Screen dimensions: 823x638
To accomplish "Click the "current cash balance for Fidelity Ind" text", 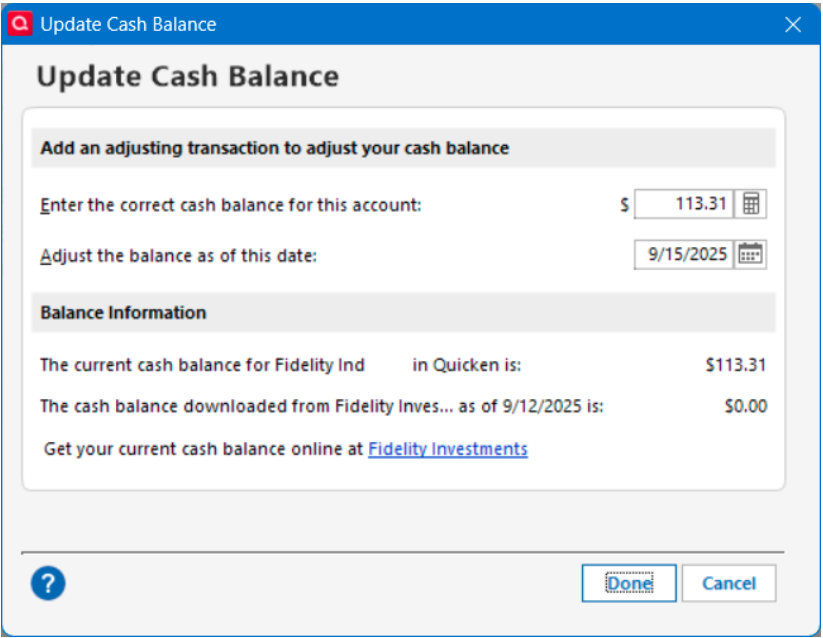I will pos(202,365).
